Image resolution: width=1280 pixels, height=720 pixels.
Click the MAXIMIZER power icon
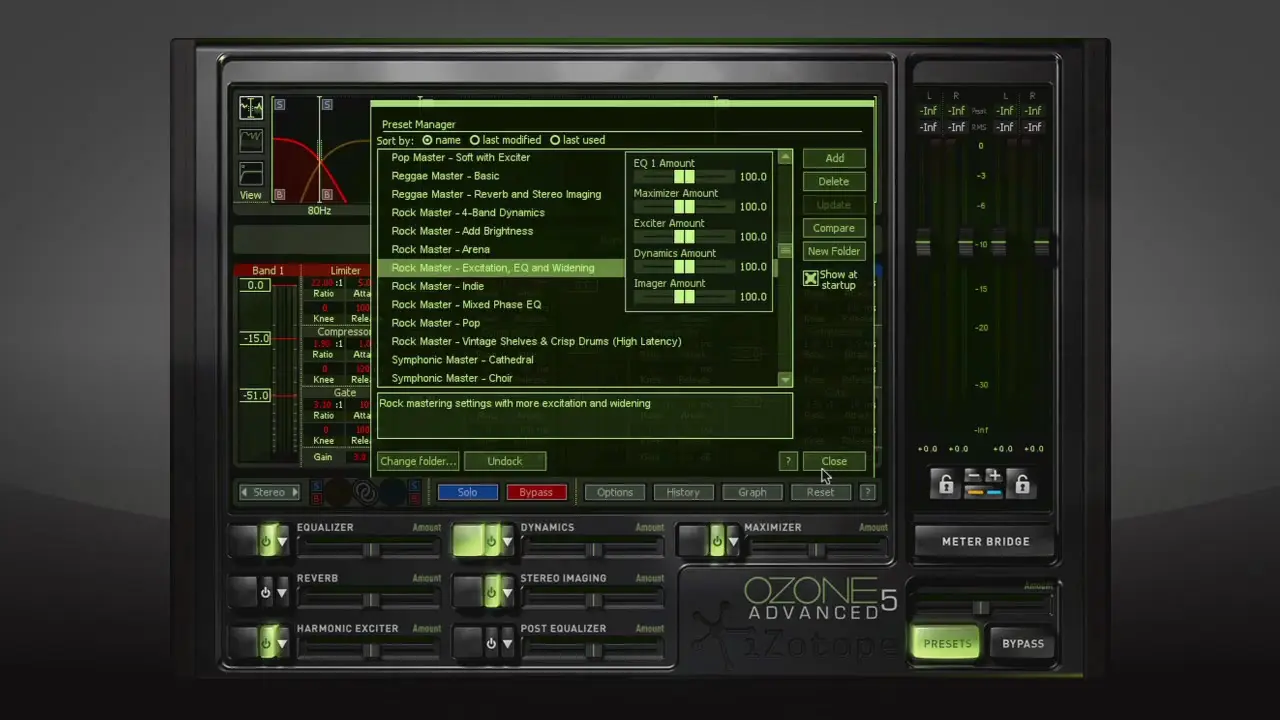pos(716,541)
